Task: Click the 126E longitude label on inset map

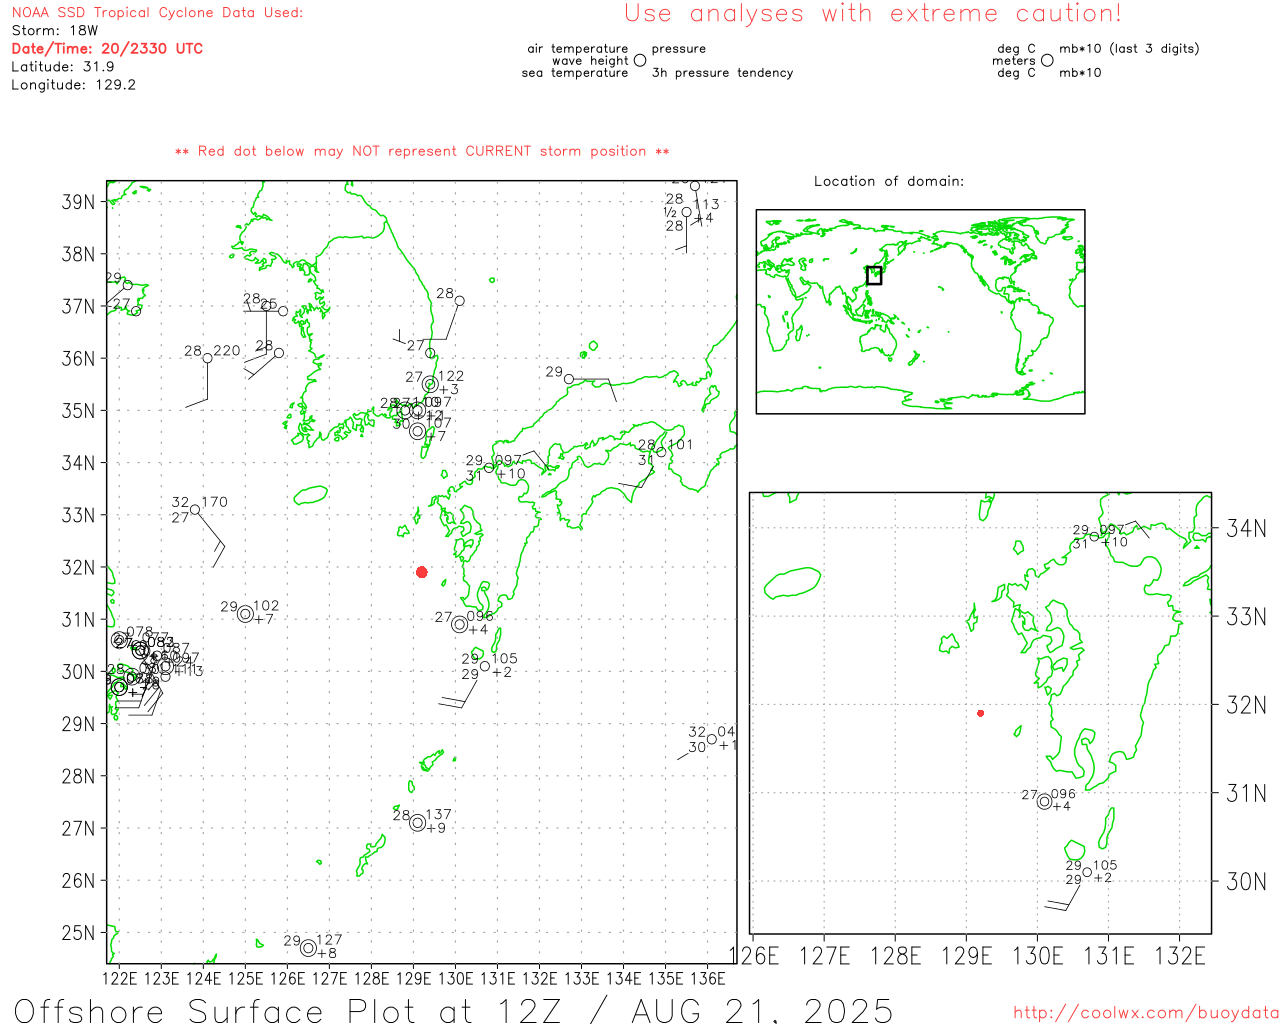Action: point(754,956)
